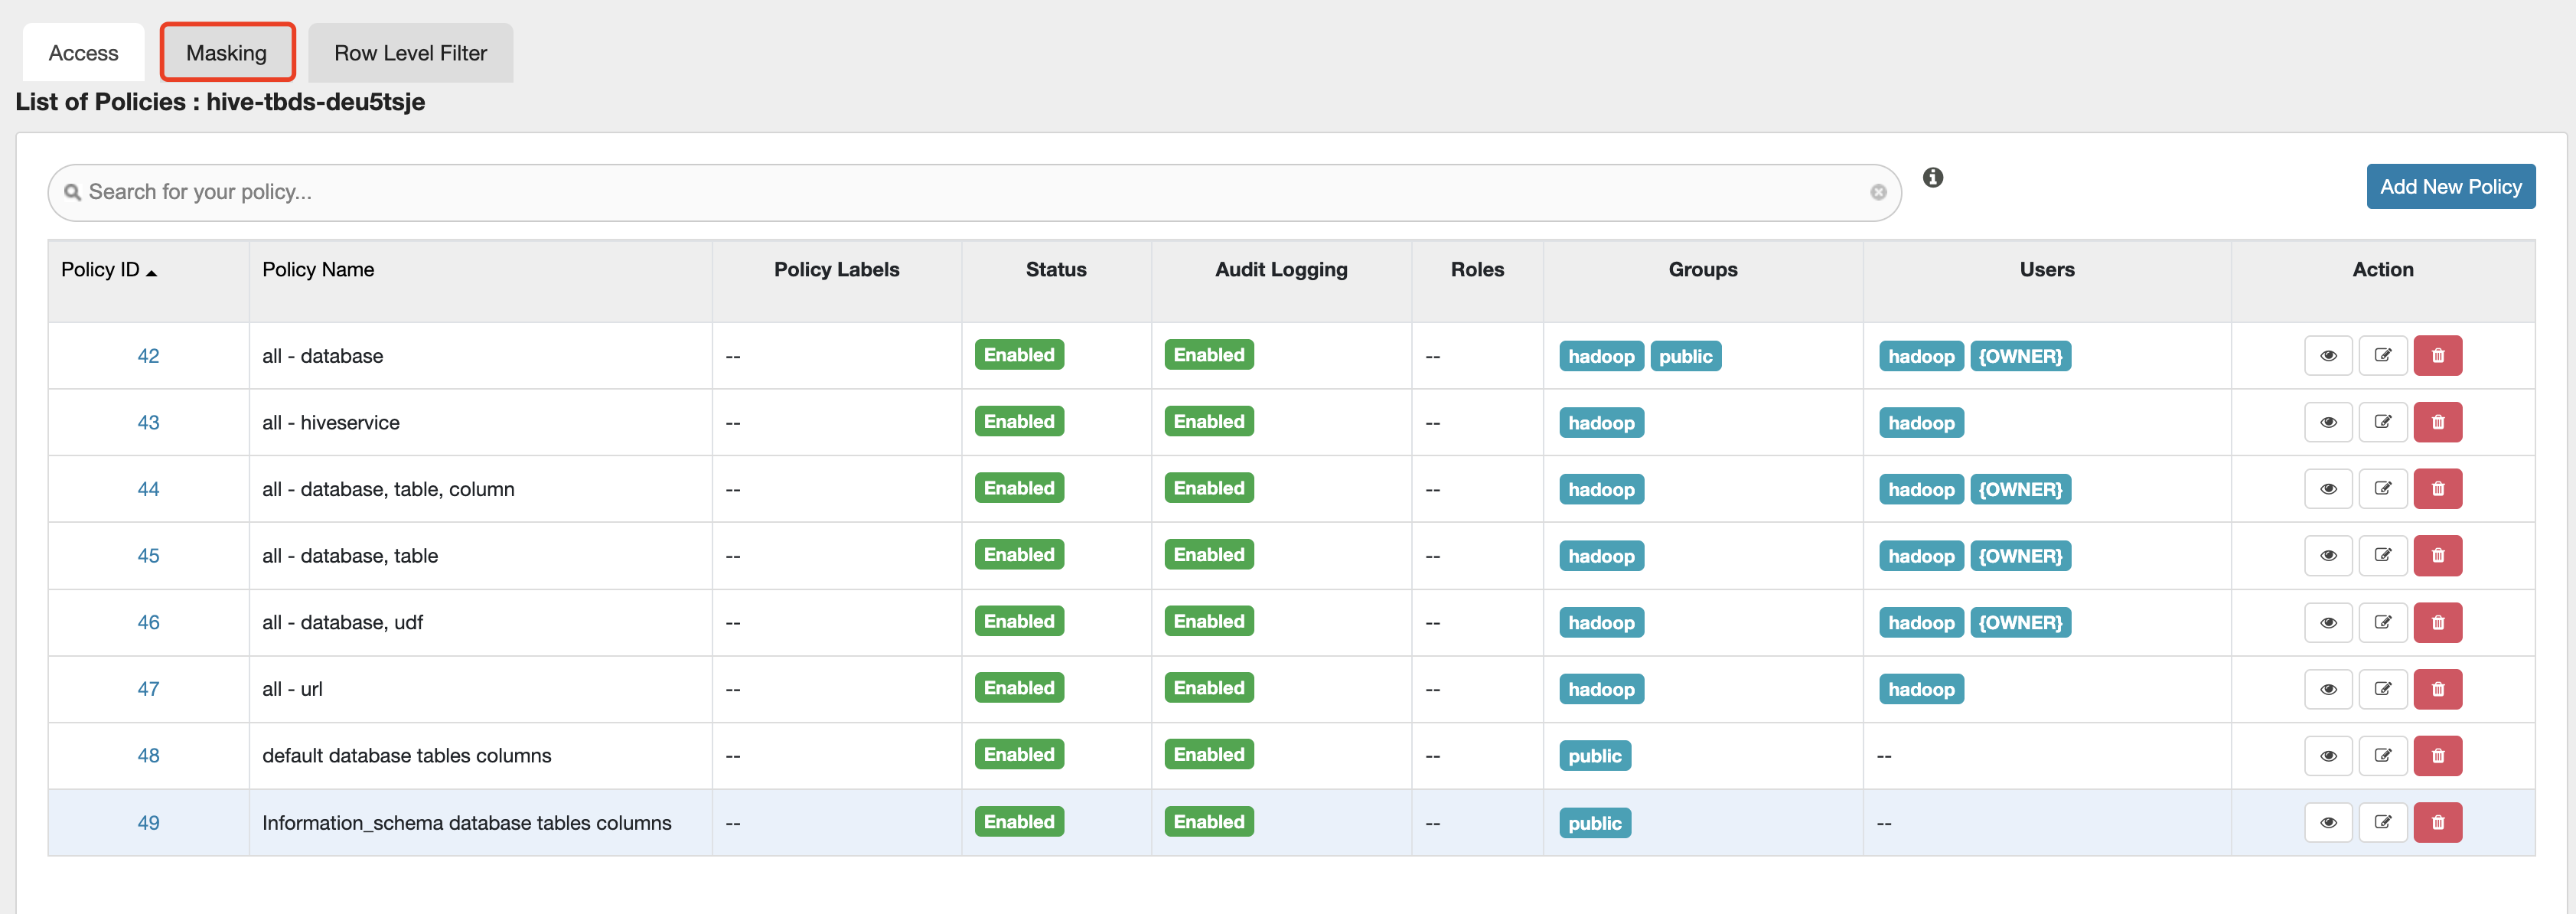
Task: Open policy ID 44 link
Action: [148, 489]
